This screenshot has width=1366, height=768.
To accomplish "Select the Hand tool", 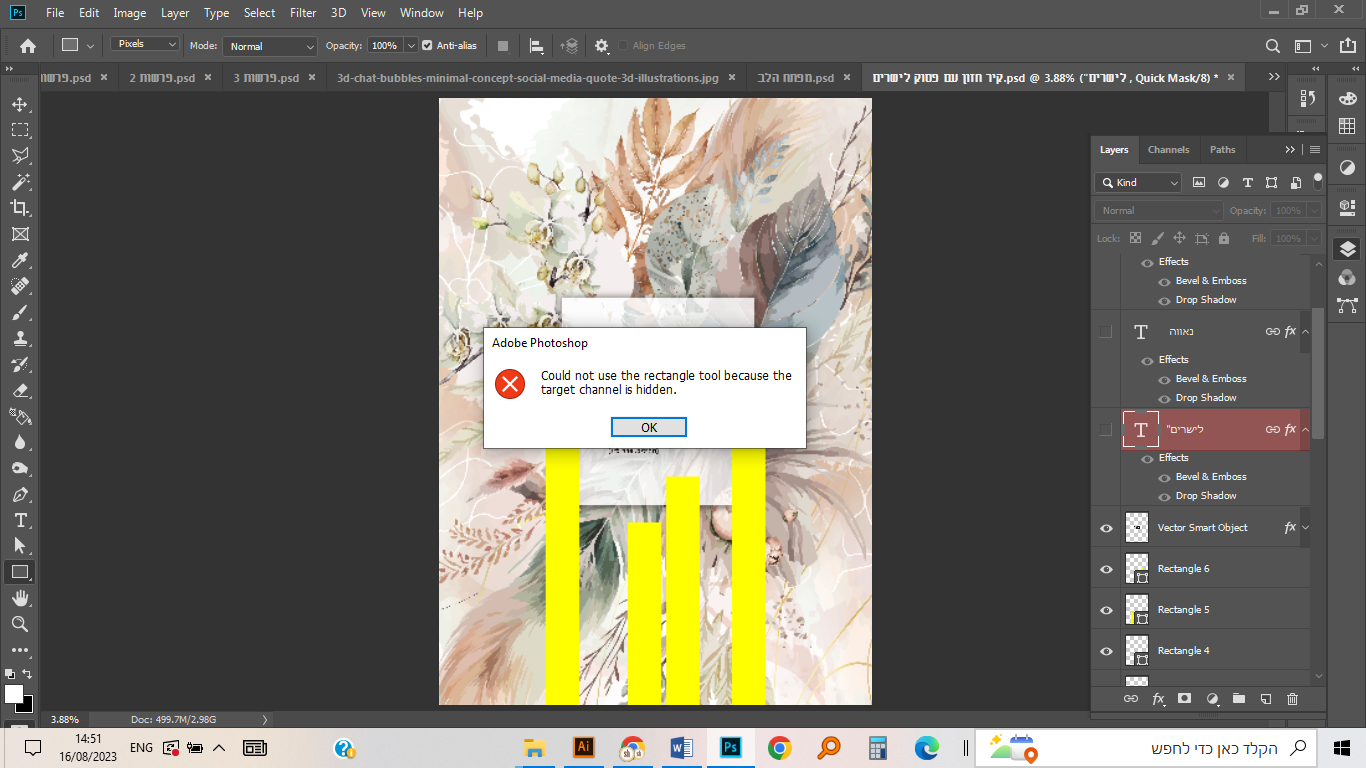I will click(19, 598).
